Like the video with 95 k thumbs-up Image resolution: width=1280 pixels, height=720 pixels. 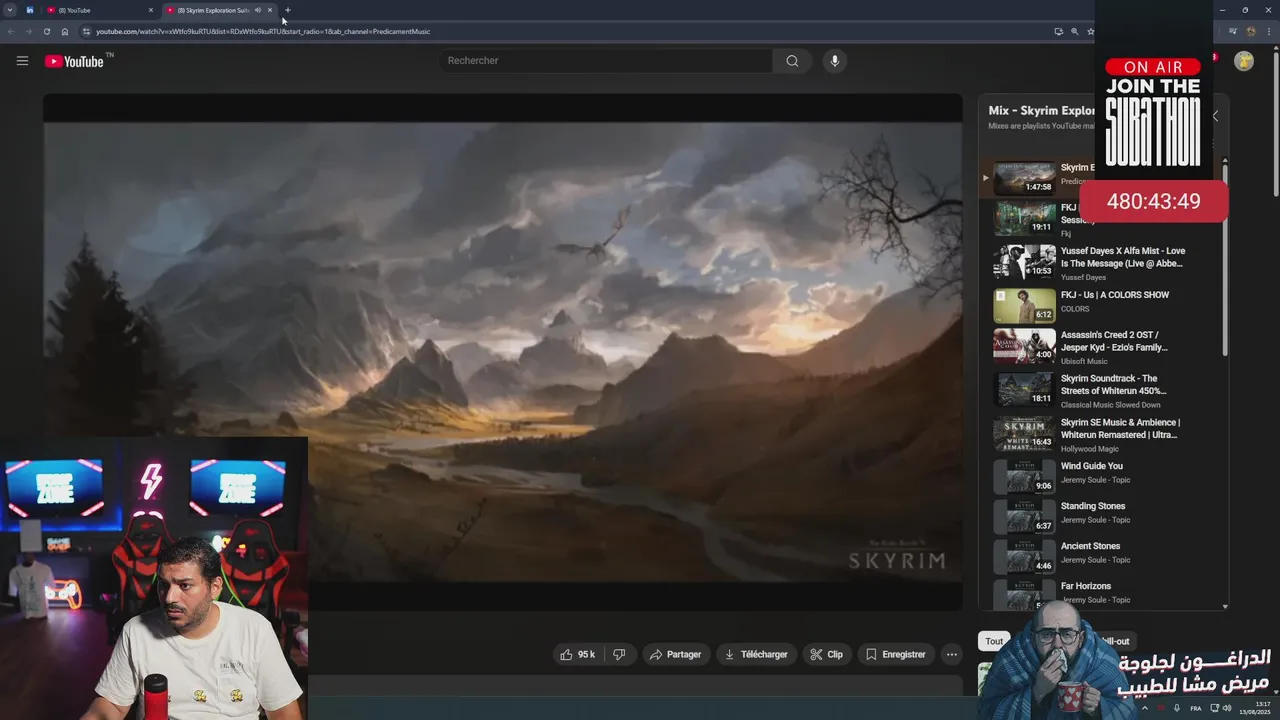coord(577,654)
